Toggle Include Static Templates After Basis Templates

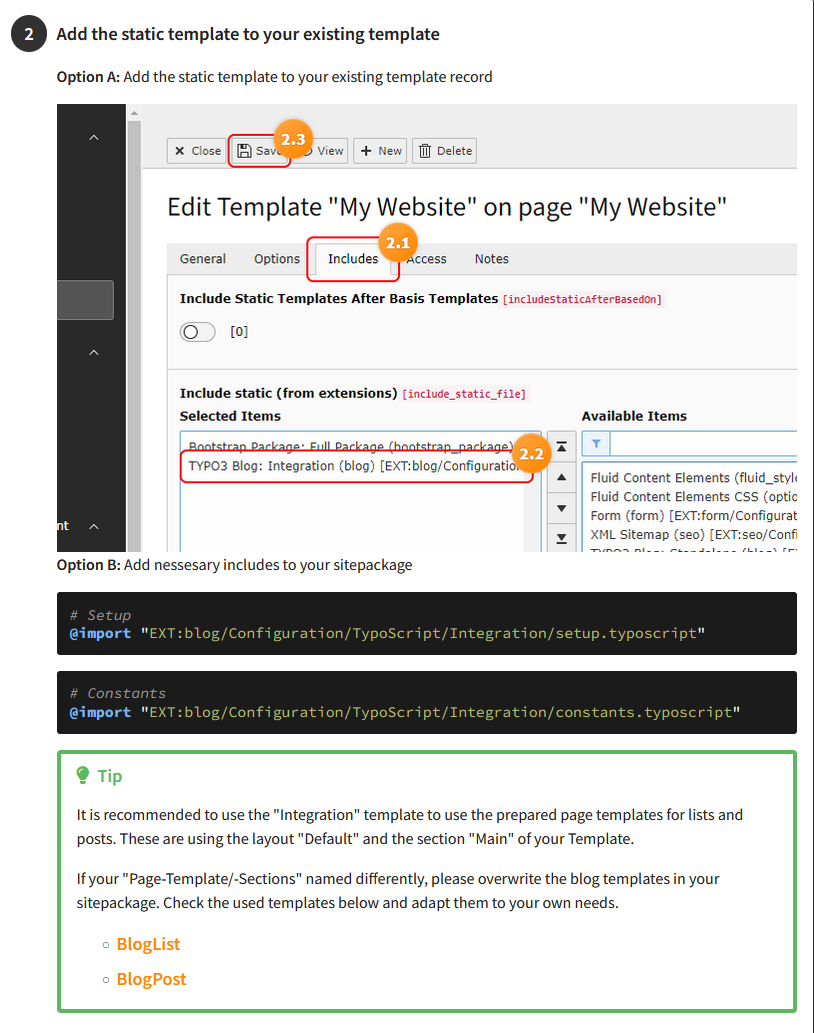198,332
